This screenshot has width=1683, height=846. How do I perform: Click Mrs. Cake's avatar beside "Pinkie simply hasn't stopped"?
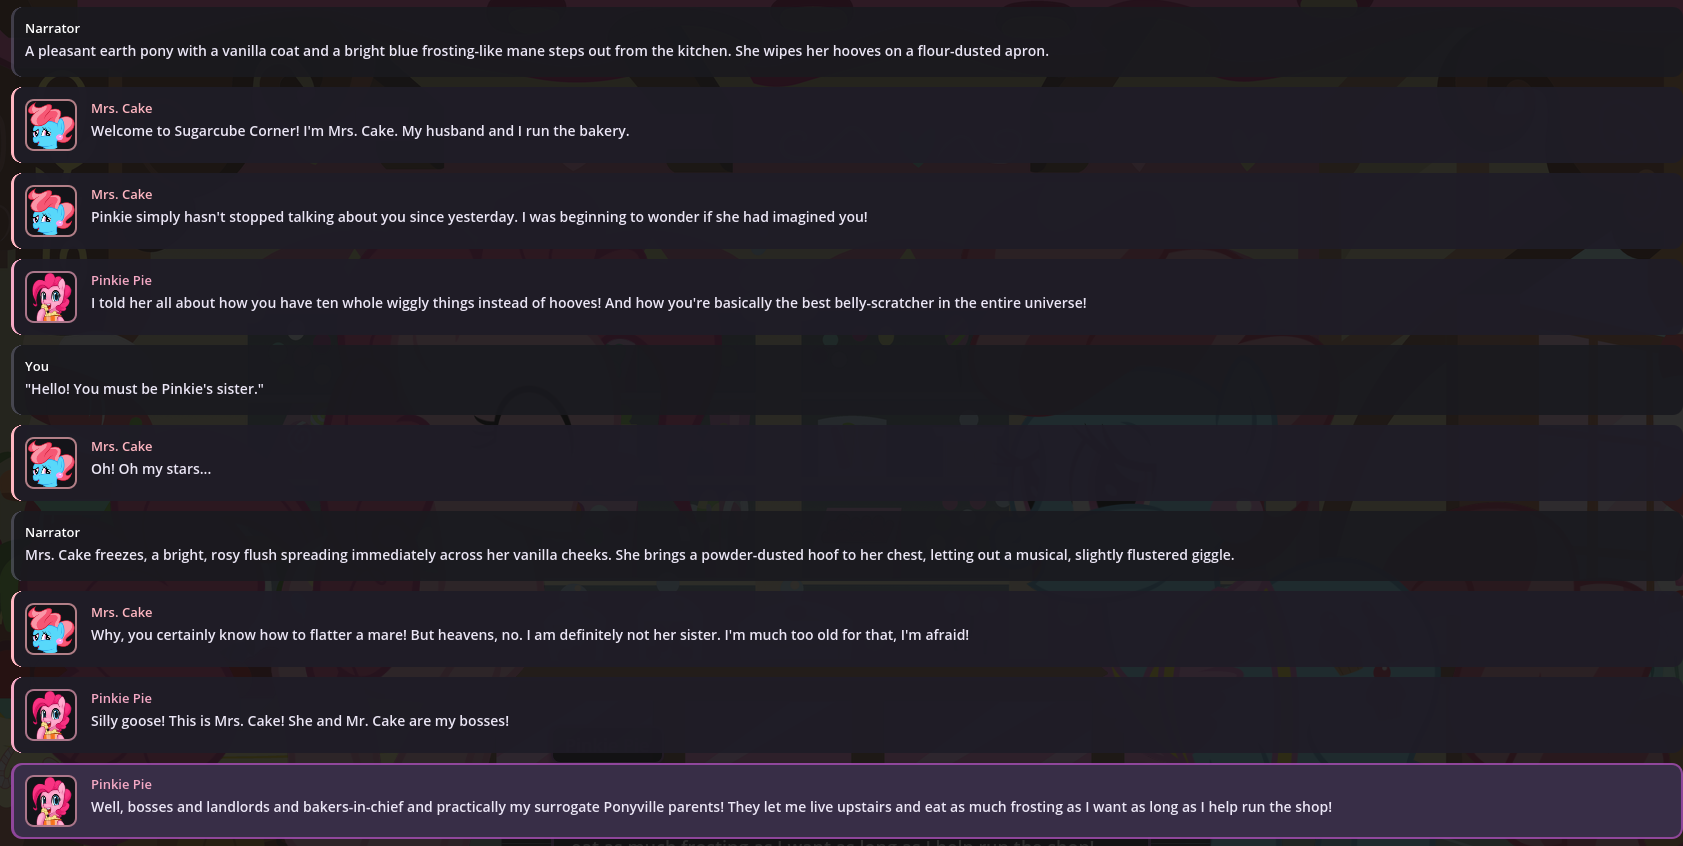51,211
